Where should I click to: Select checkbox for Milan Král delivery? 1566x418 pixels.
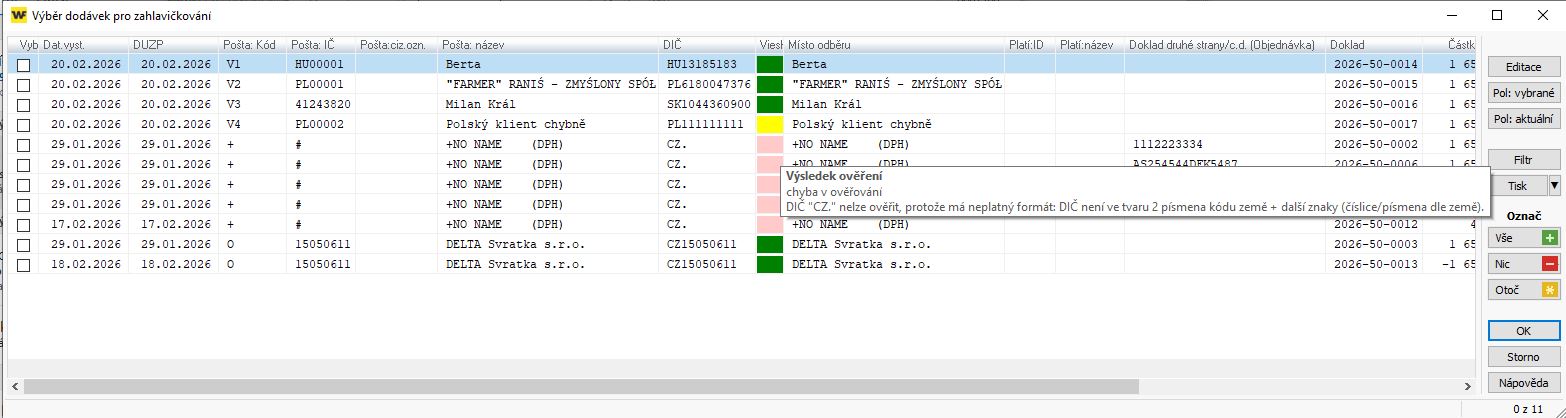pos(23,105)
